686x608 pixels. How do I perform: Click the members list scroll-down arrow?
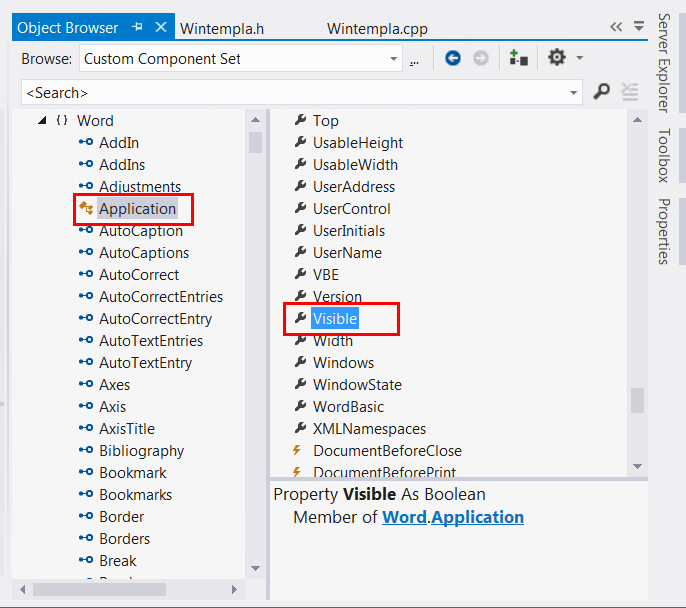(x=637, y=466)
